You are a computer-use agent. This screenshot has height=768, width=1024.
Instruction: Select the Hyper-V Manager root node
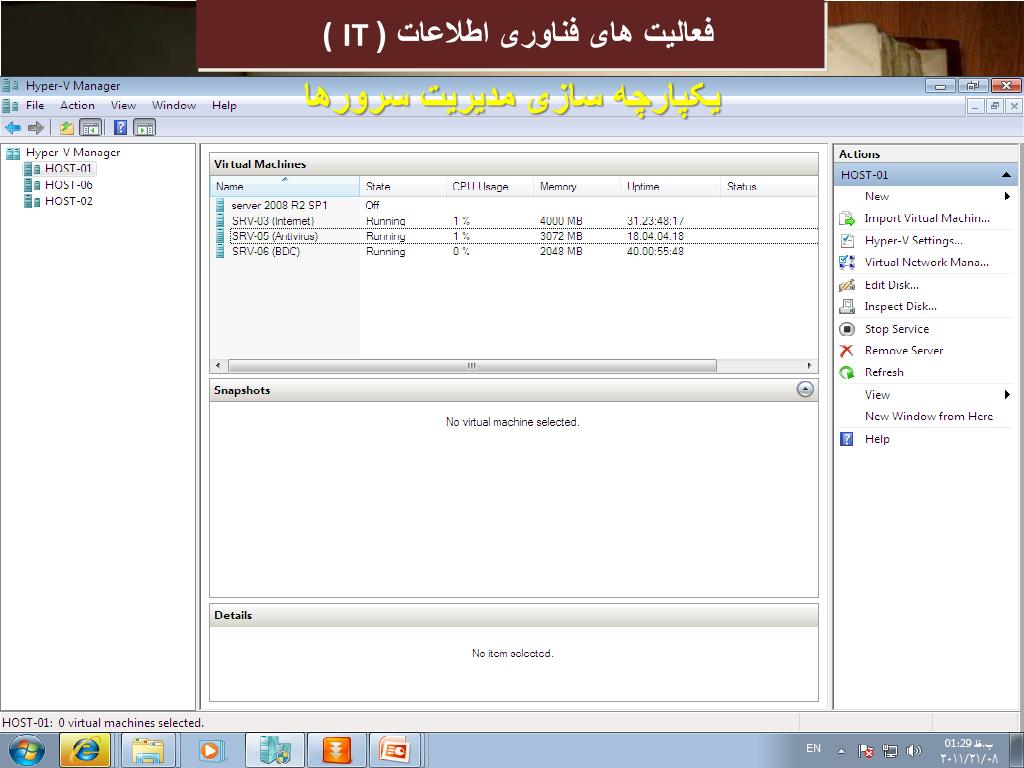click(72, 152)
